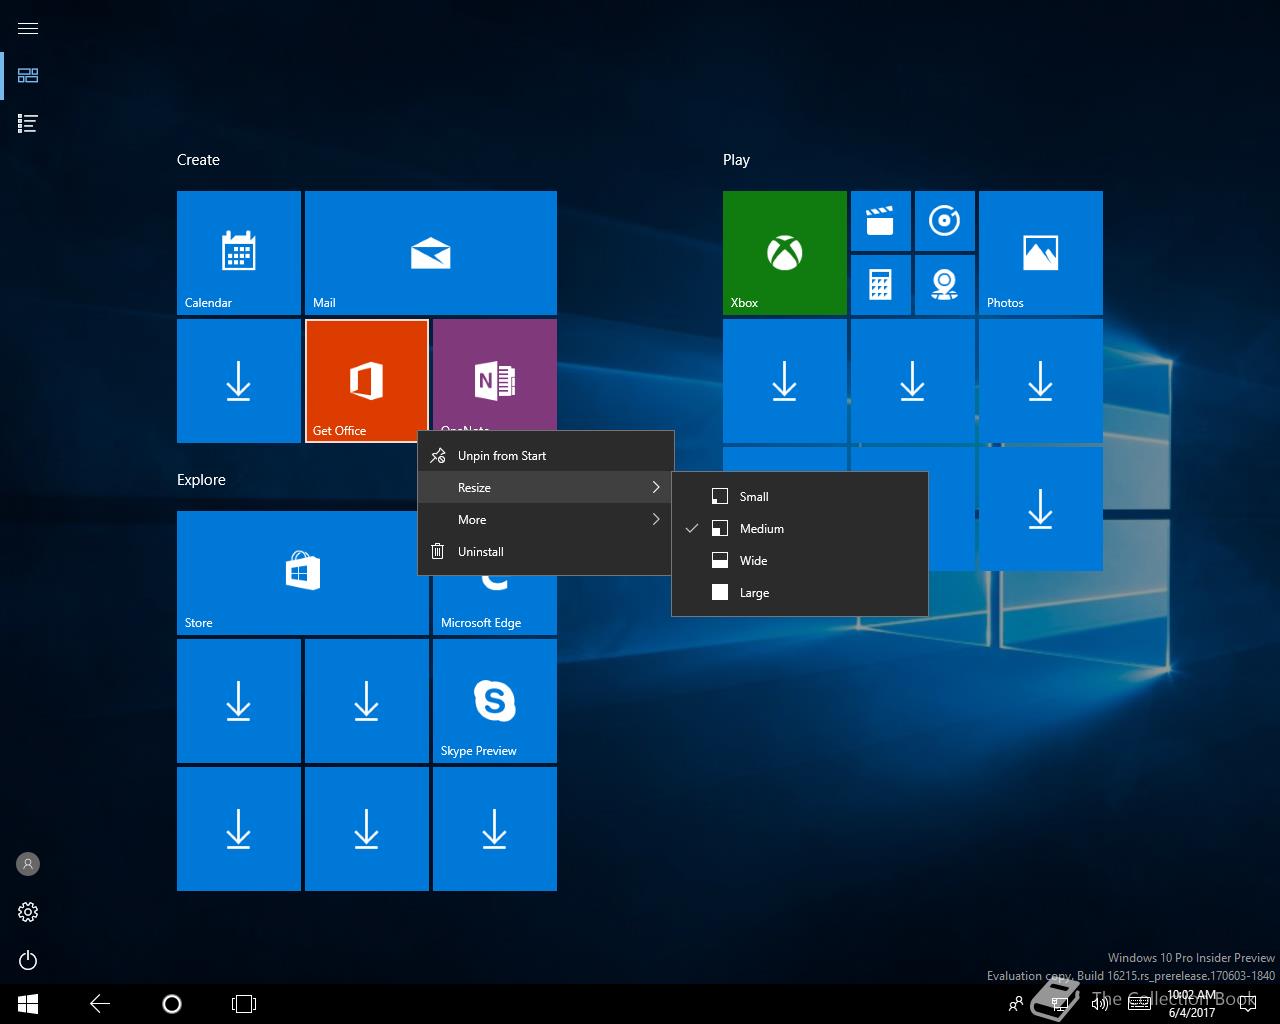Open the Camera small tile
This screenshot has width=1280, height=1024.
(x=945, y=285)
